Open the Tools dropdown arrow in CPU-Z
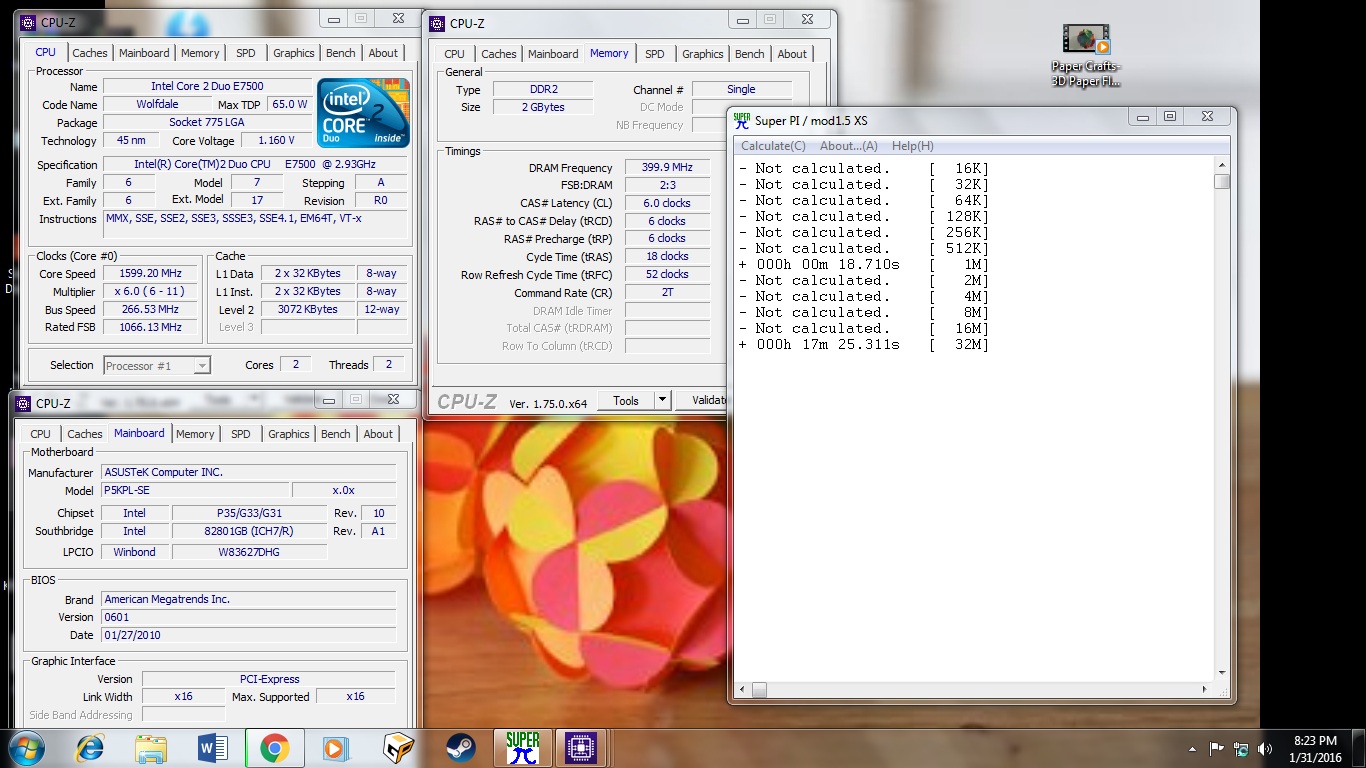 [x=662, y=400]
